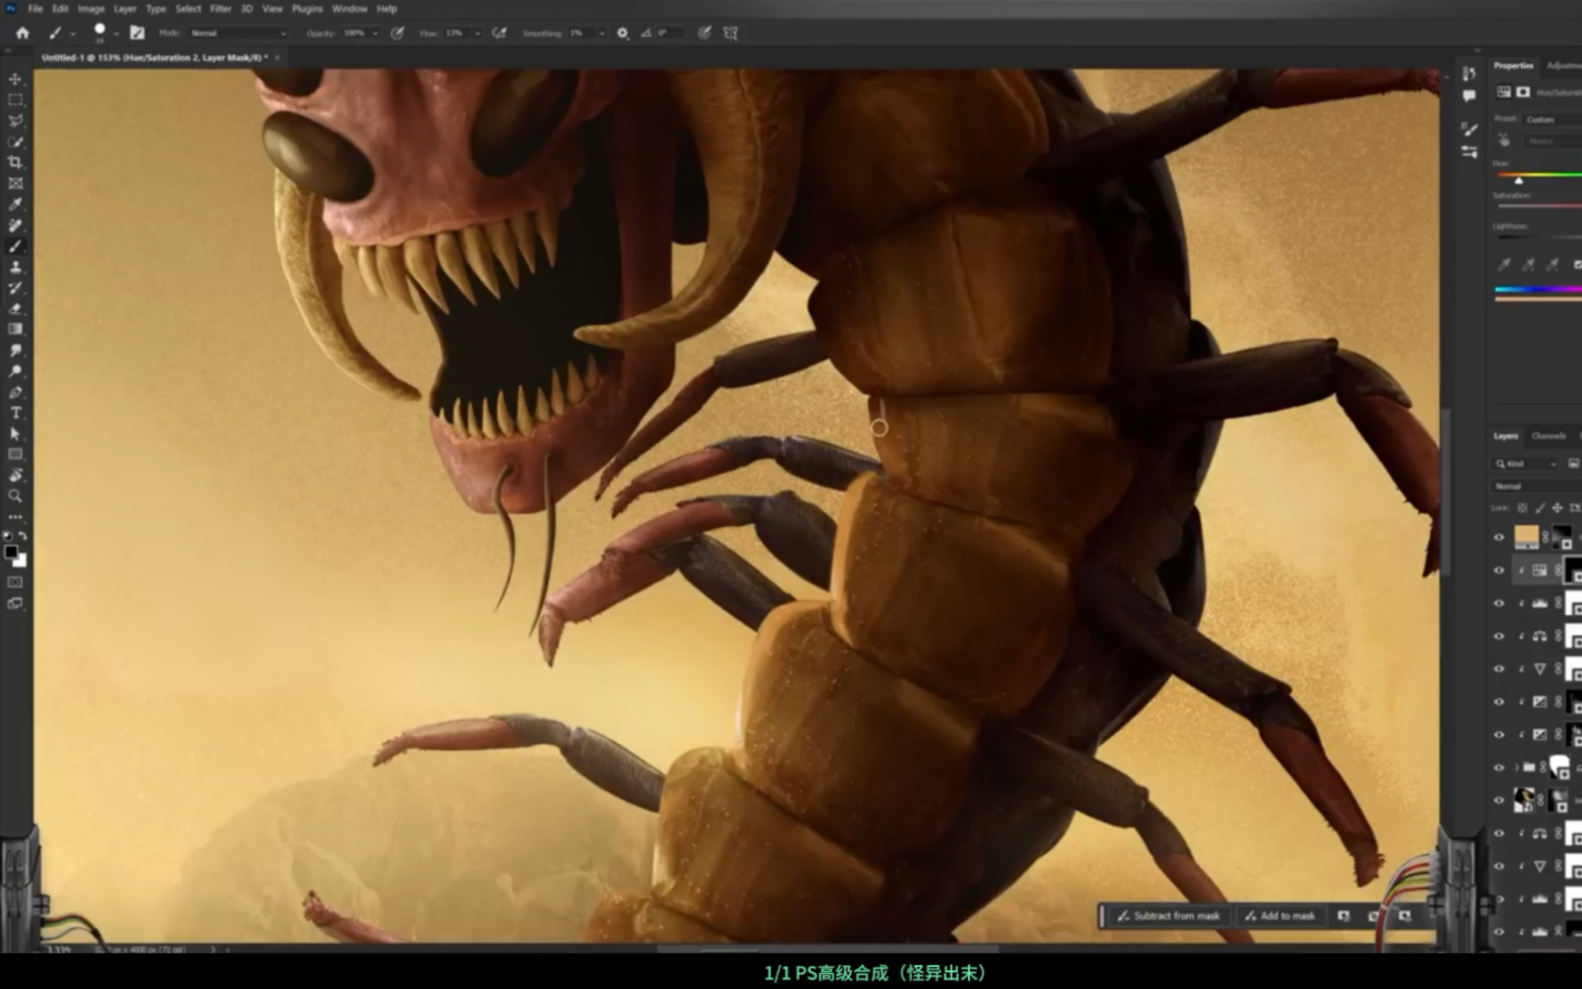Select the Pen tool
The width and height of the screenshot is (1582, 989).
coord(15,392)
